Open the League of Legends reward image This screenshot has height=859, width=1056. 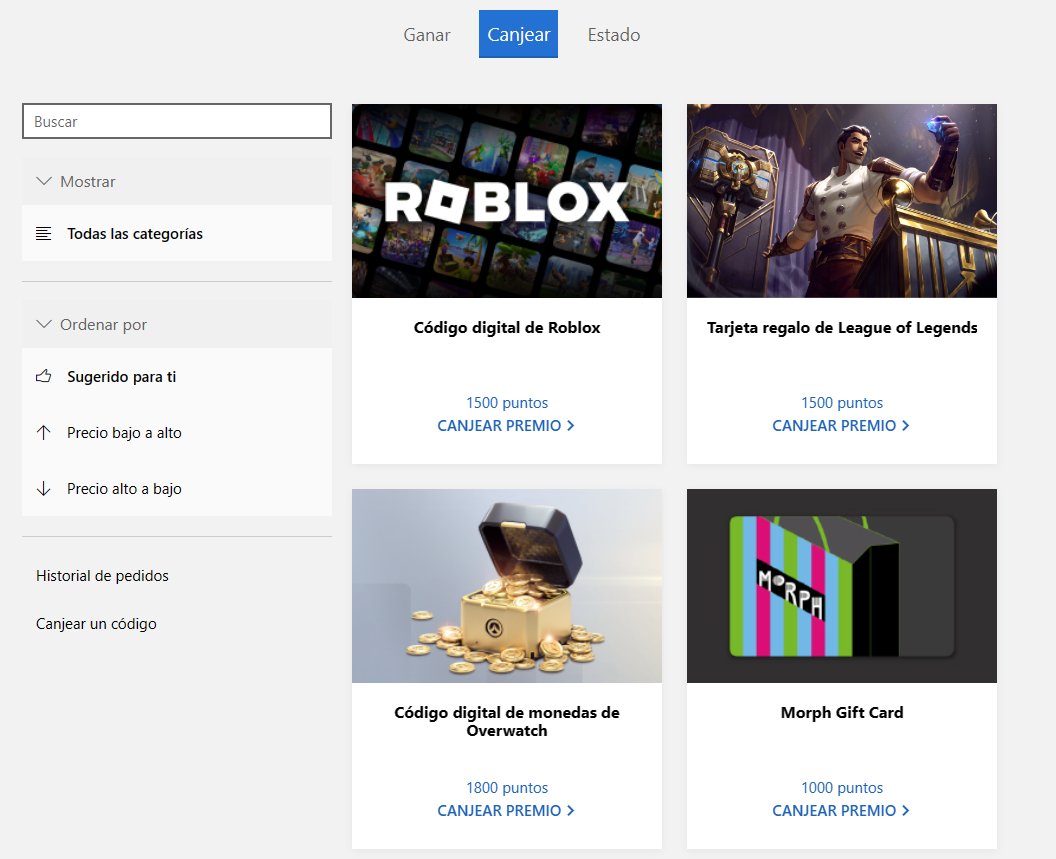coord(842,201)
